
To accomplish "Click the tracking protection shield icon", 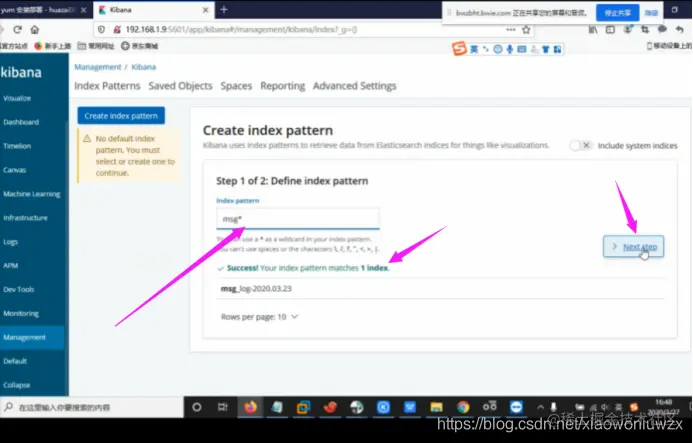I will click(101, 30).
